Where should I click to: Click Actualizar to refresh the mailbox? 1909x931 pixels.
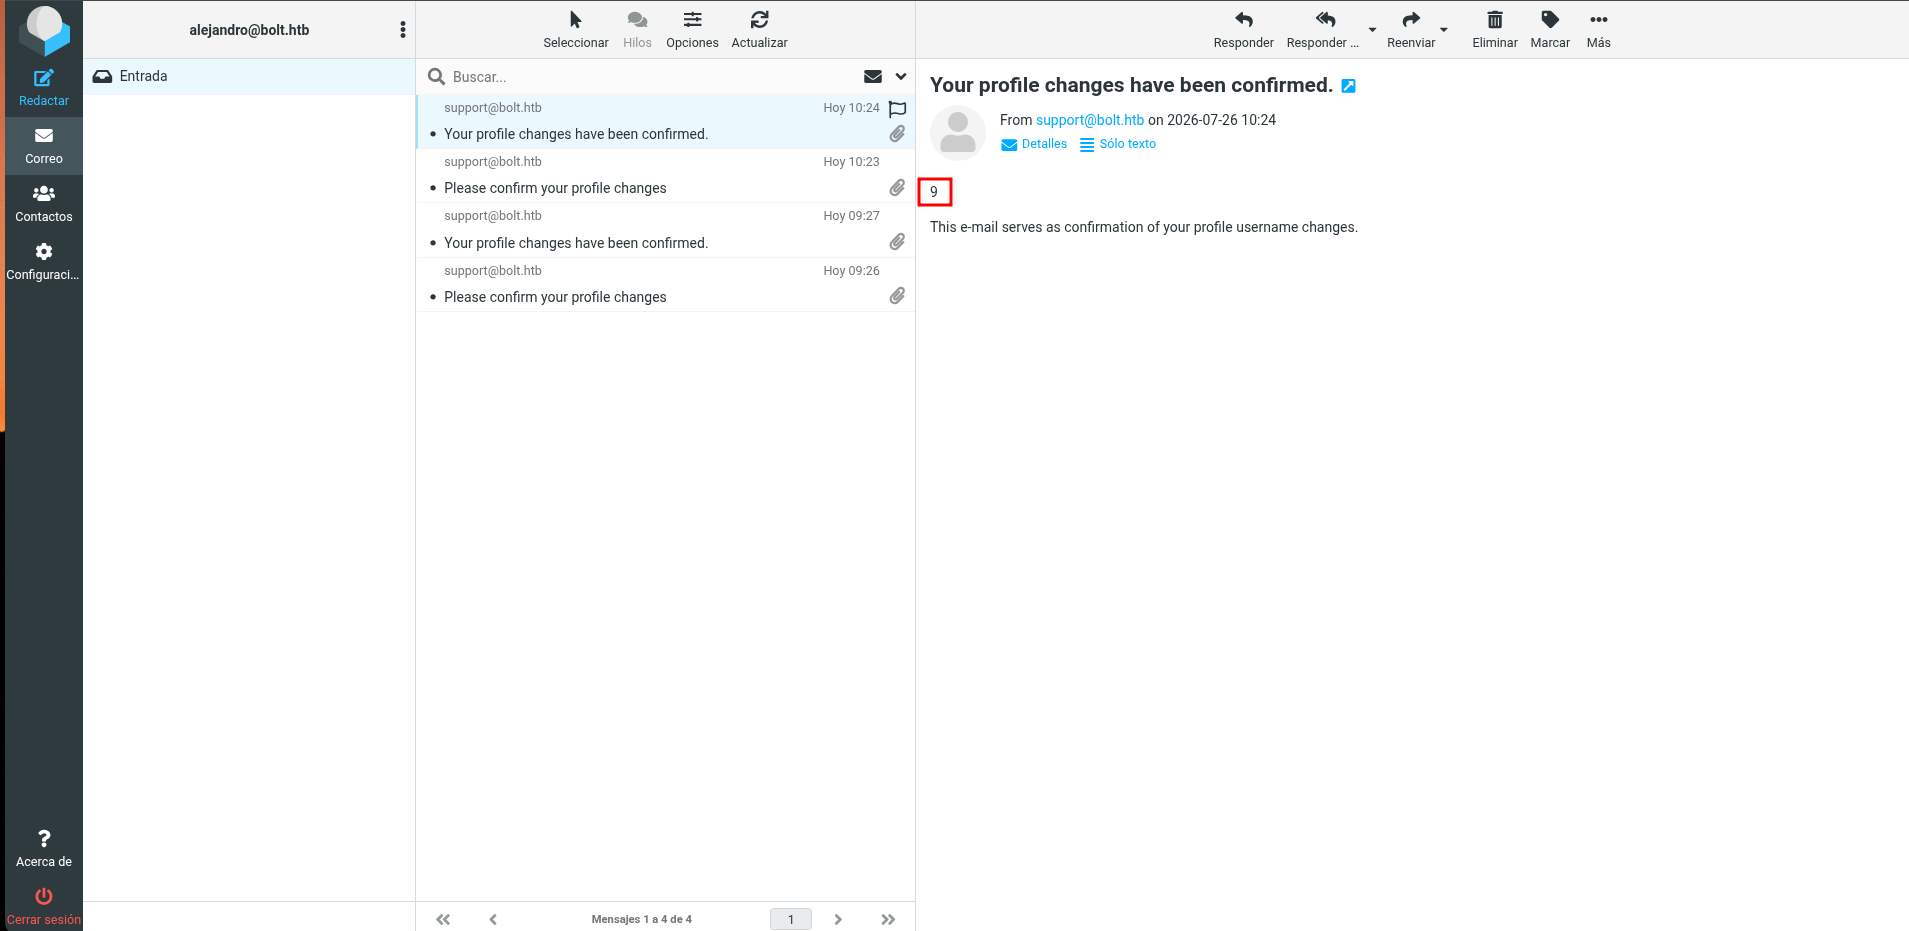point(759,29)
